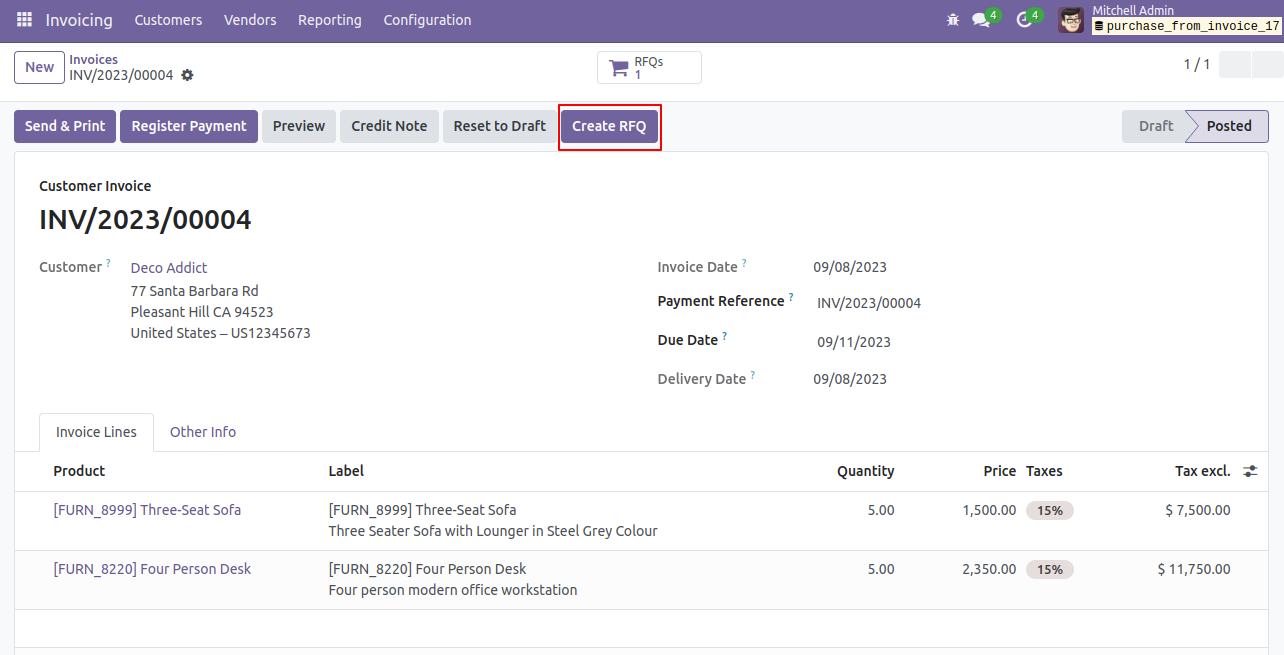This screenshot has height=655, width=1284.
Task: Click the New button
Action: point(40,67)
